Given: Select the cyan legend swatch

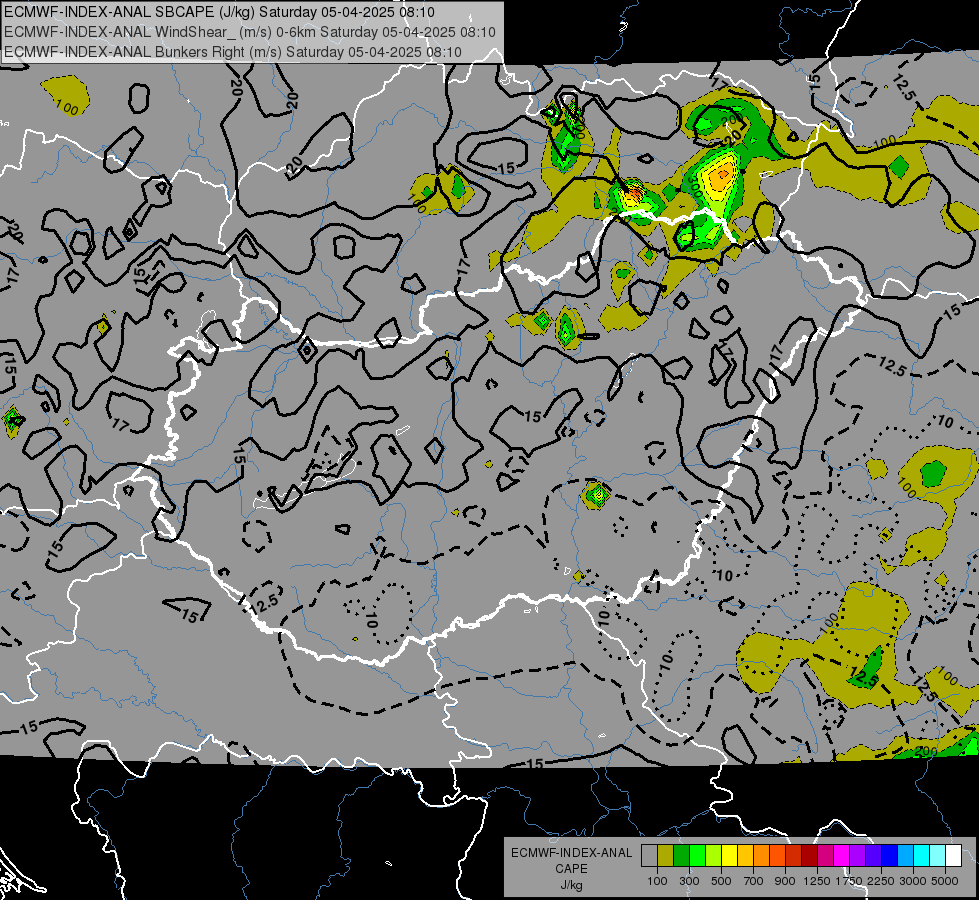Looking at the screenshot, I should pyautogui.click(x=922, y=856).
